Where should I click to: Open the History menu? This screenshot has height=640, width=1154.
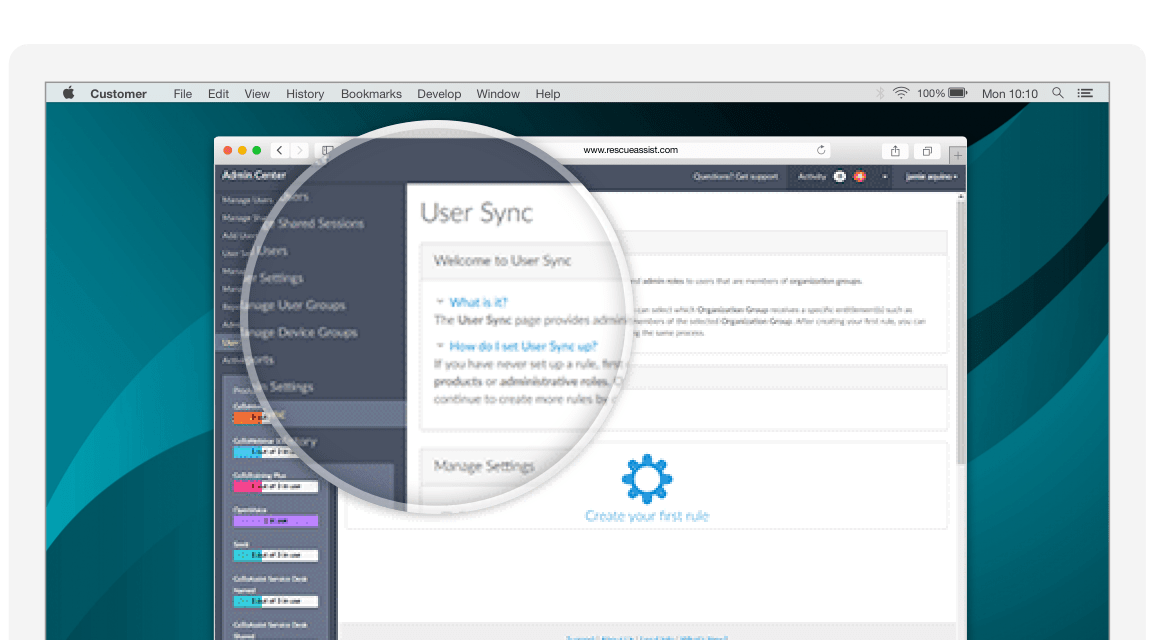pos(305,94)
